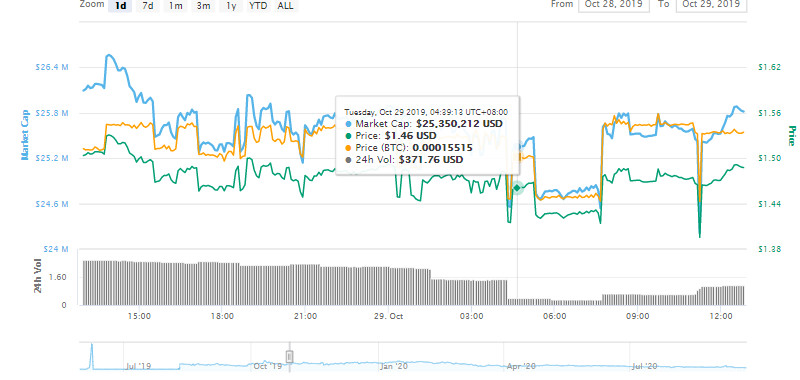Click the Zoom label
The image size is (800, 380).
pyautogui.click(x=91, y=5)
